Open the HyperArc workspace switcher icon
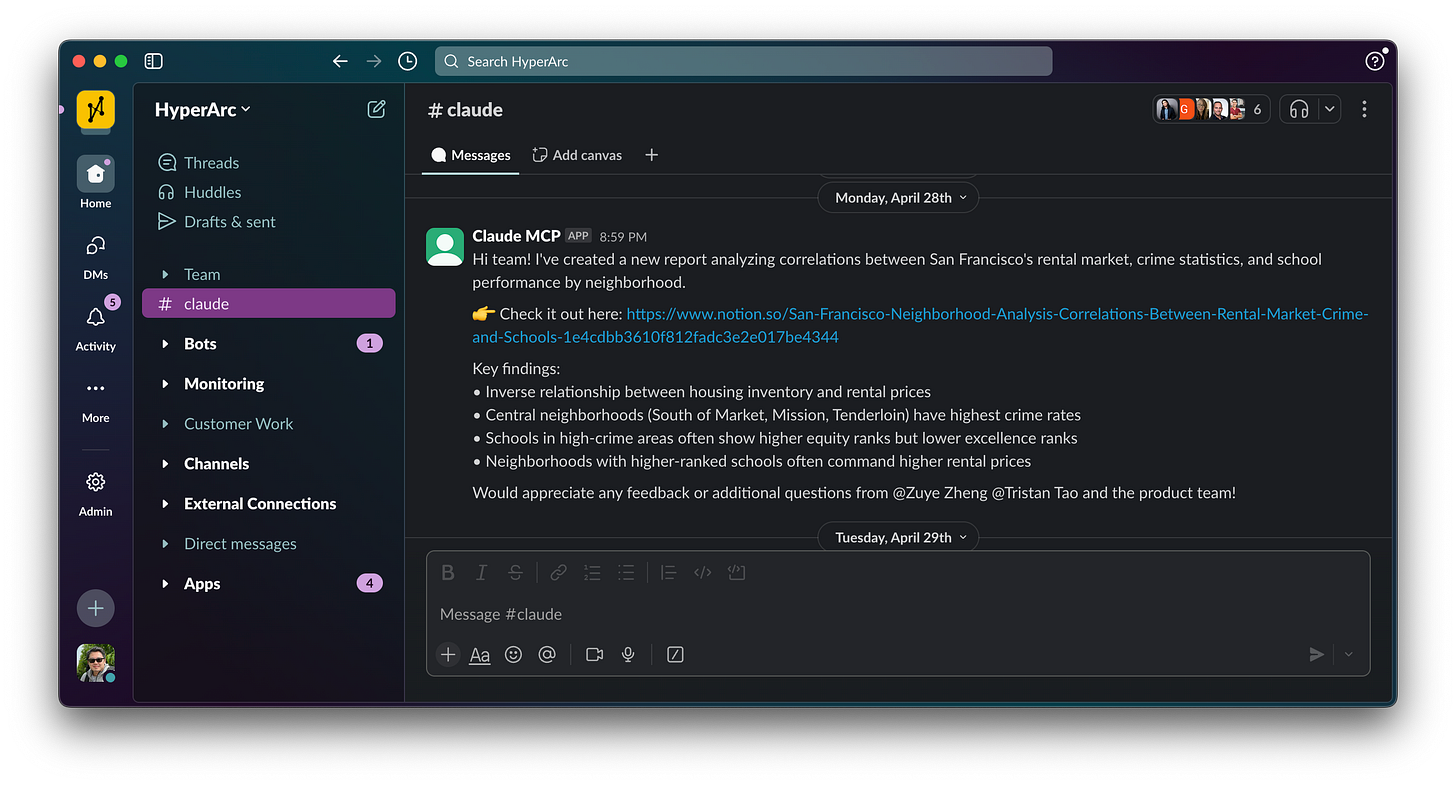The image size is (1456, 785). 96,109
